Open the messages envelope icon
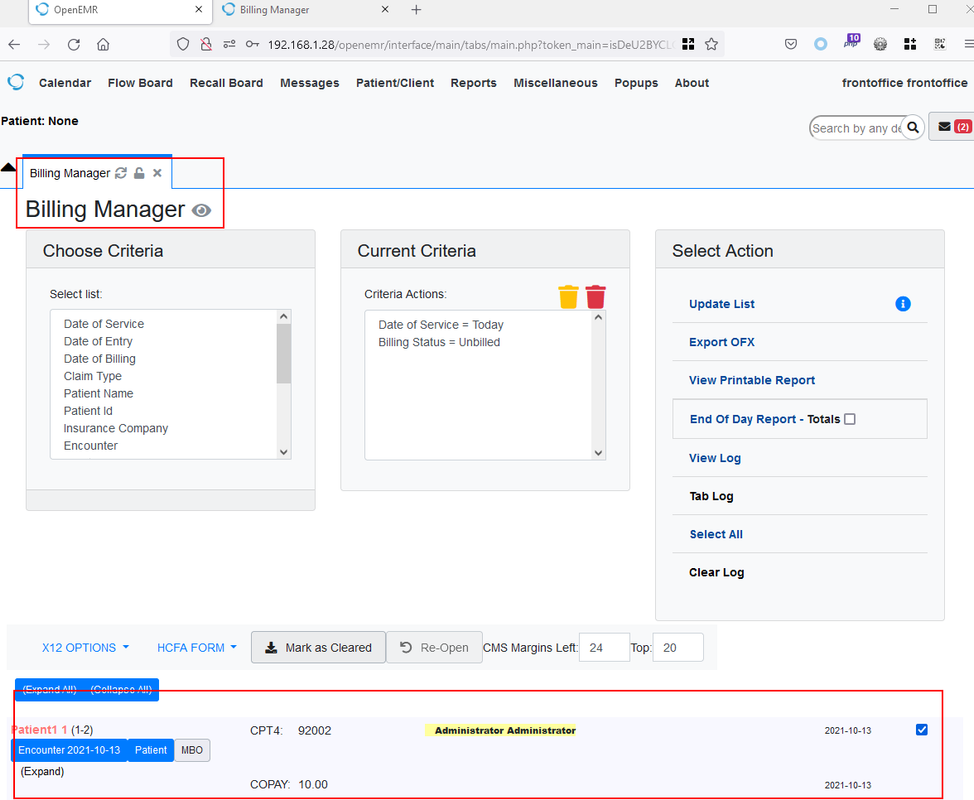The image size is (974, 800). 944,127
